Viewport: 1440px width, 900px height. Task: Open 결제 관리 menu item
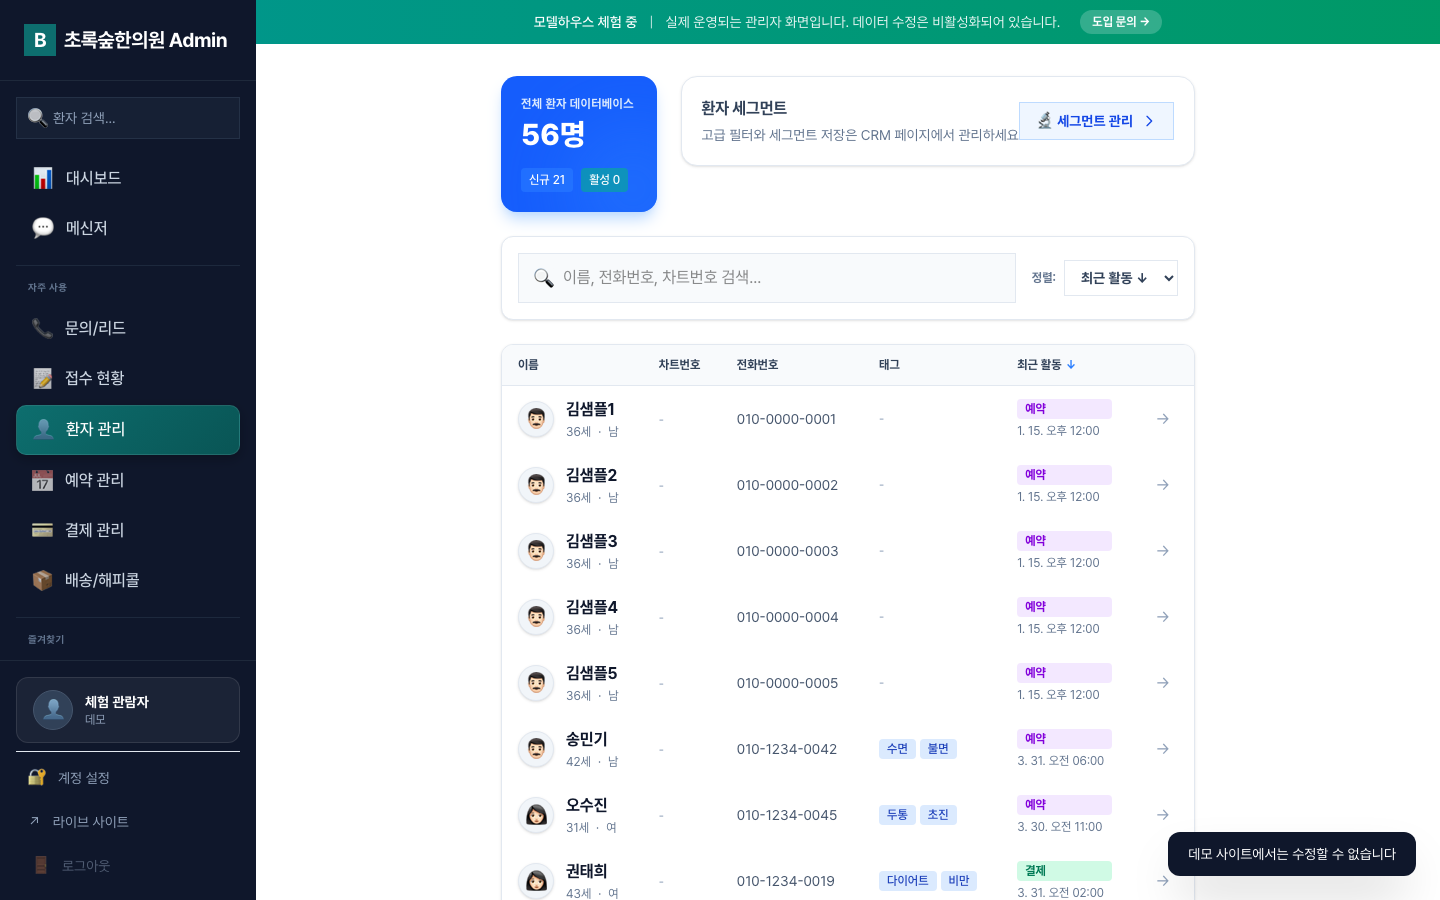[128, 530]
